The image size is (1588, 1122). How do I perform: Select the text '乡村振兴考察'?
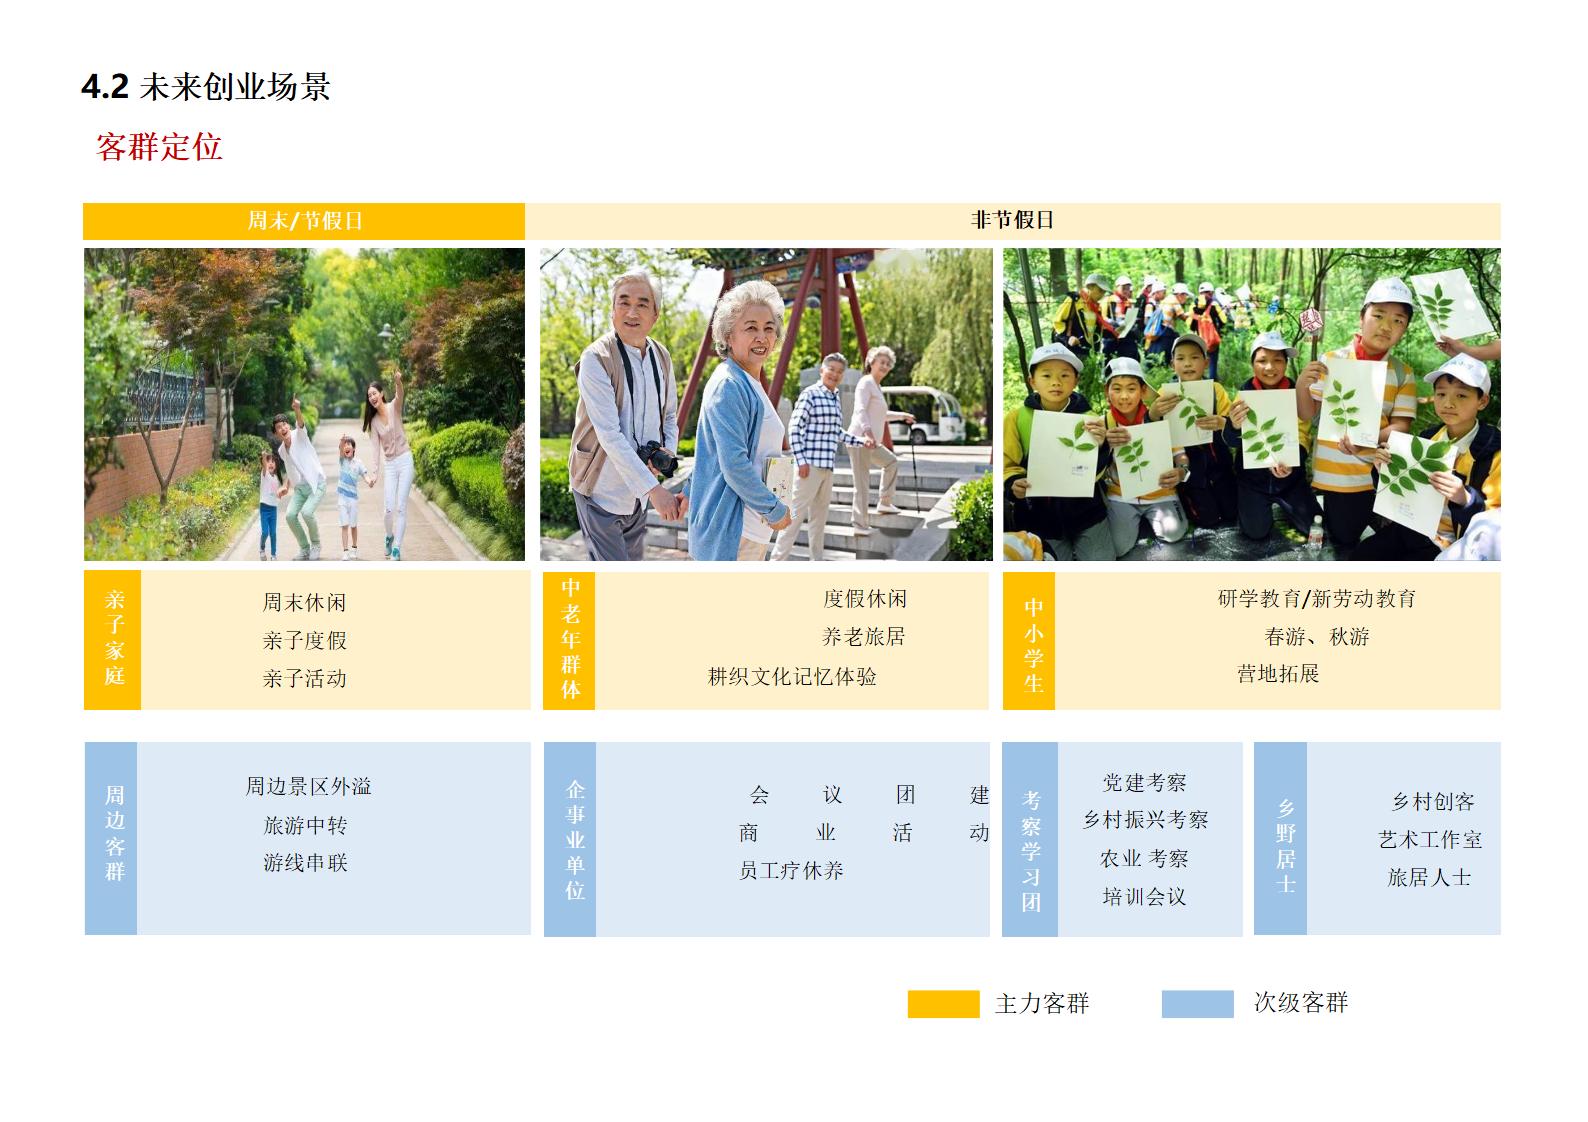(1145, 820)
